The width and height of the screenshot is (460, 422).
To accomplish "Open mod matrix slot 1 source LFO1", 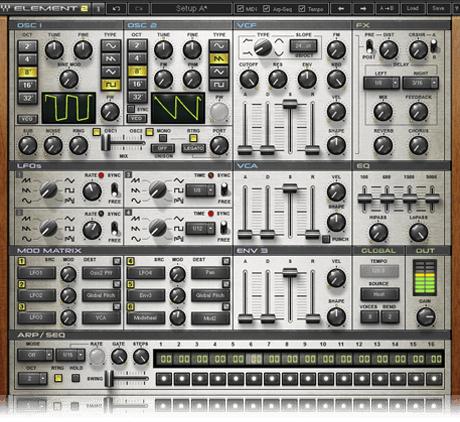I will (36, 273).
